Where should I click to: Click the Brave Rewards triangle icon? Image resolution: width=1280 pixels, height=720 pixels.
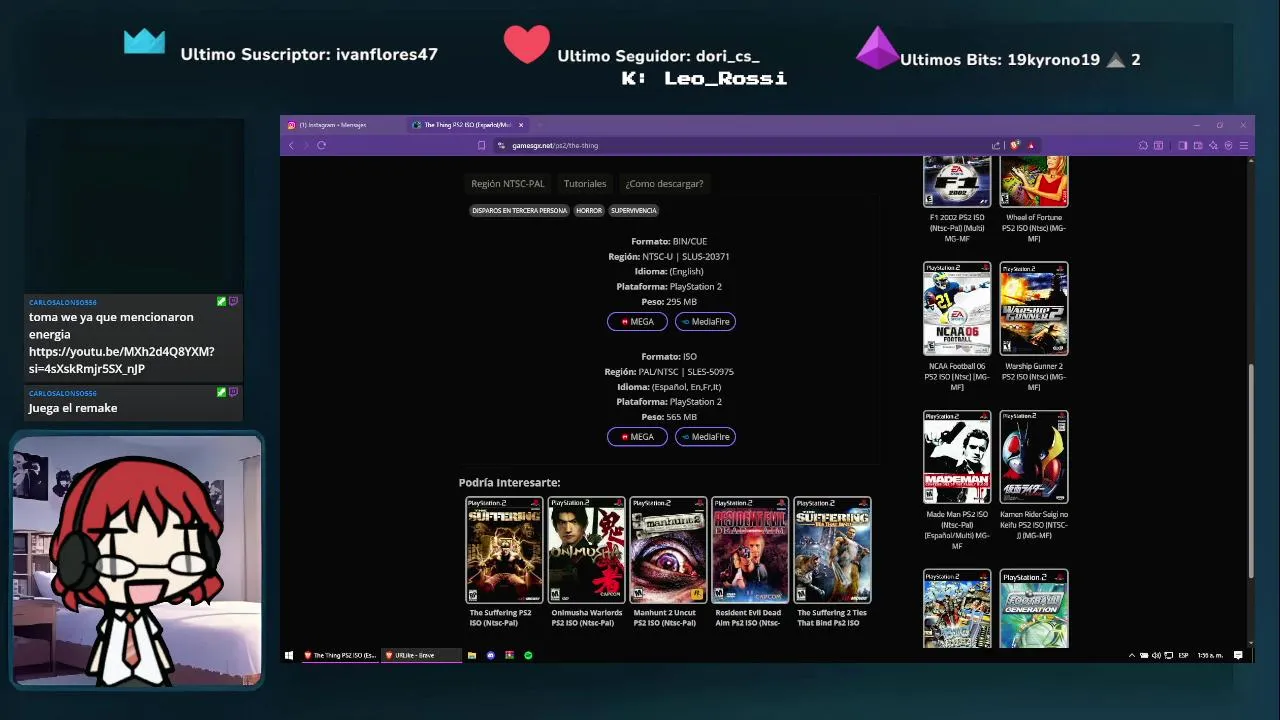1030,145
